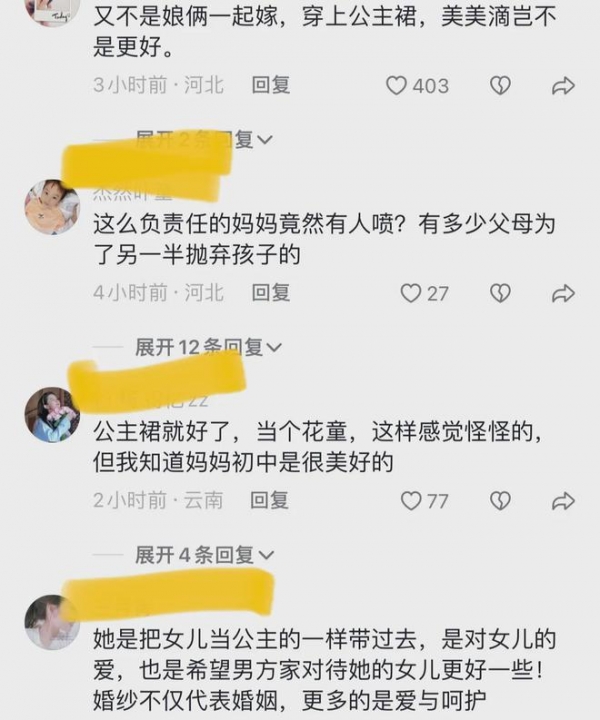Reply to the comment from 3小时前 河北
This screenshot has width=600, height=720.
[271, 85]
